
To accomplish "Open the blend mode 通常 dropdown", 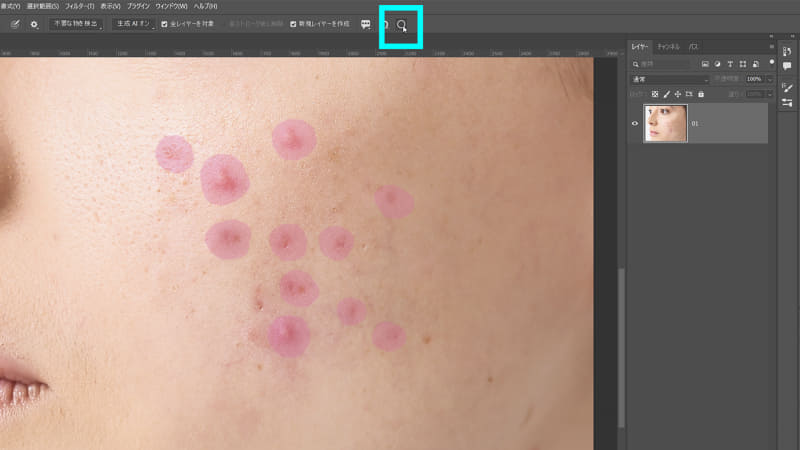I will pos(670,79).
